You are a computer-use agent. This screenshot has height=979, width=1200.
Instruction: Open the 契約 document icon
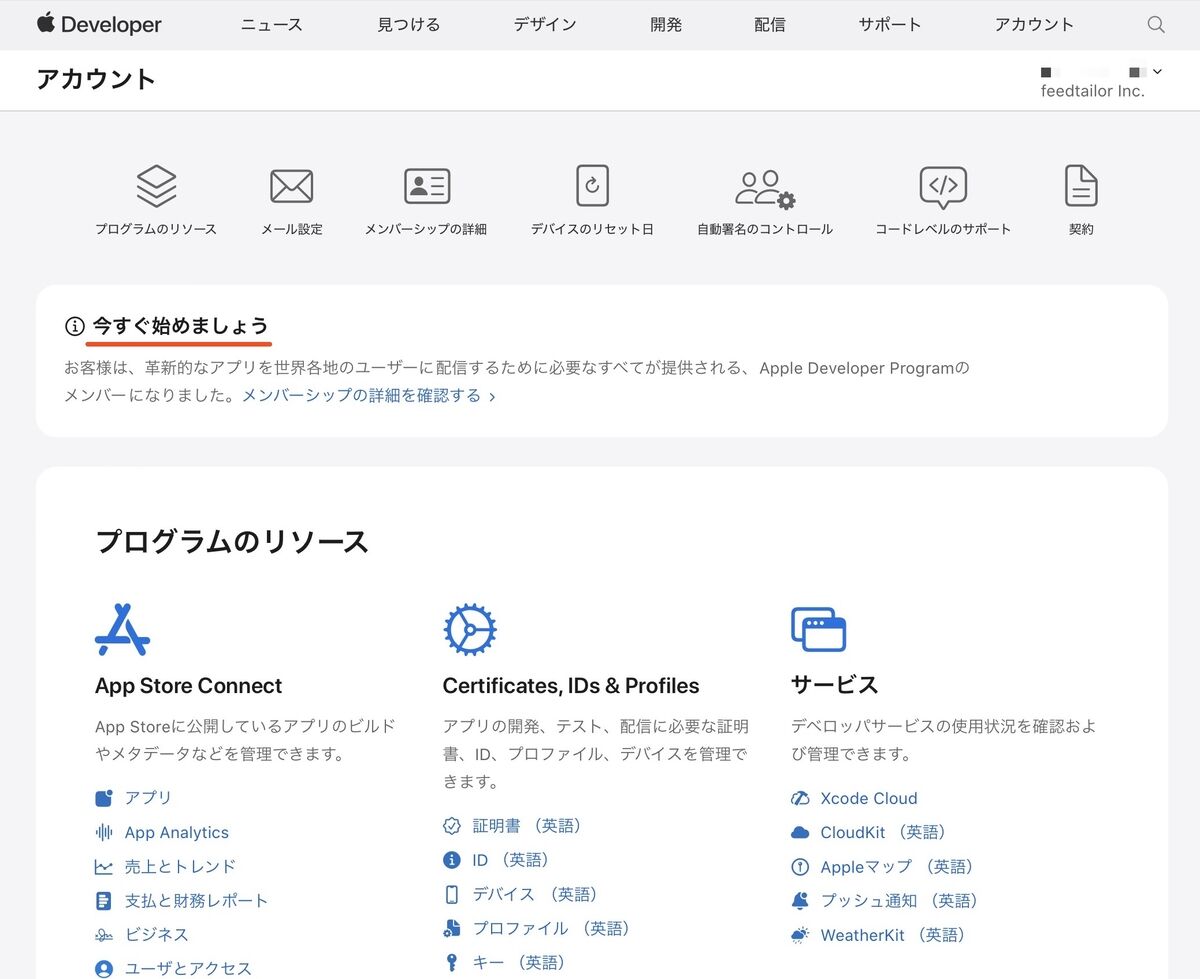(1081, 186)
